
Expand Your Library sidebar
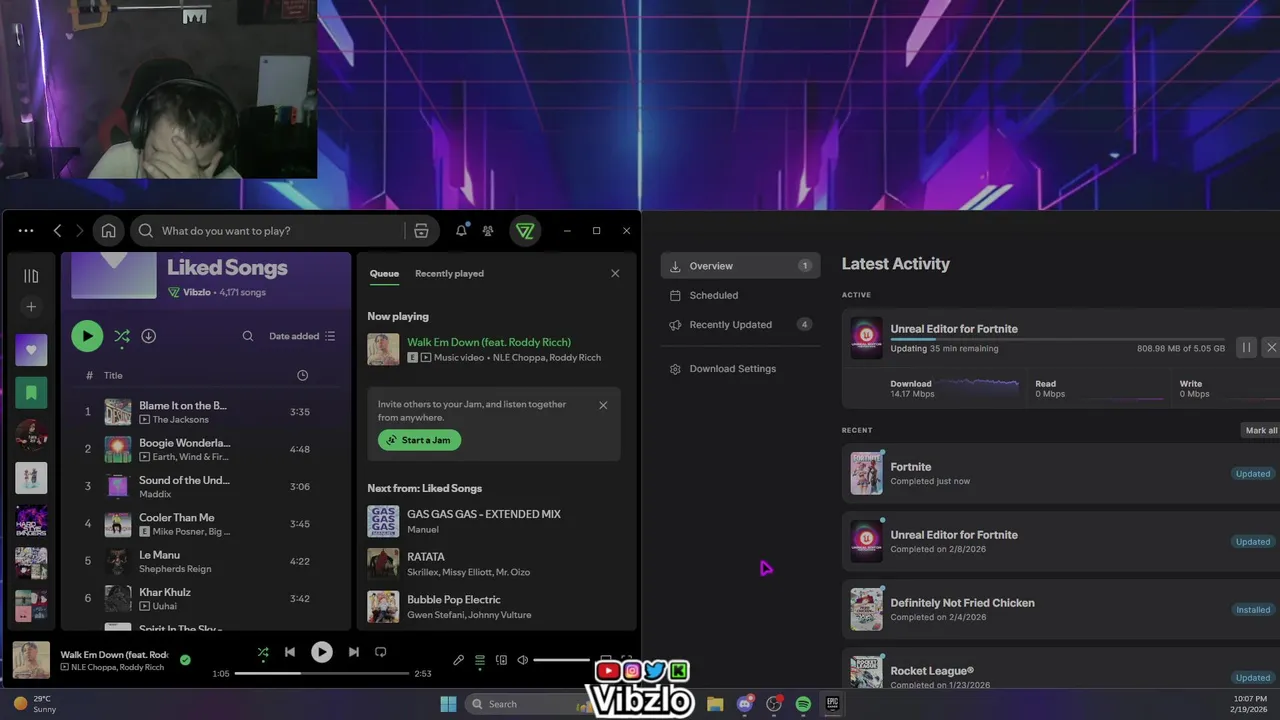[31, 276]
